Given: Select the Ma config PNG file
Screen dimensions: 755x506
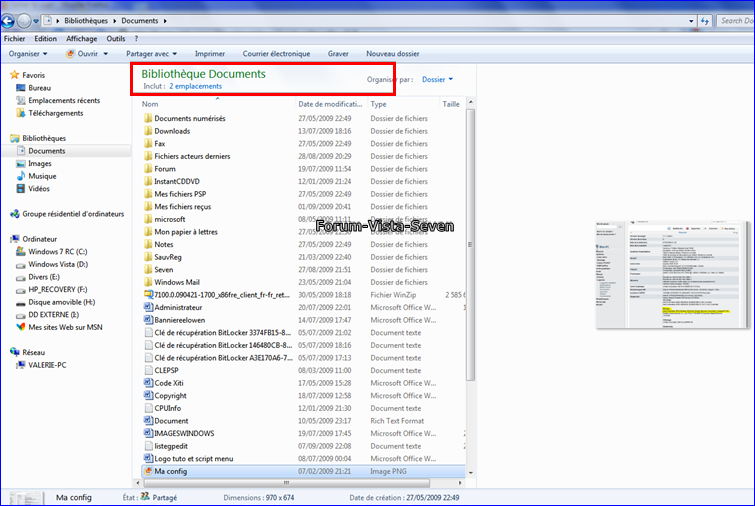Looking at the screenshot, I should pos(170,471).
